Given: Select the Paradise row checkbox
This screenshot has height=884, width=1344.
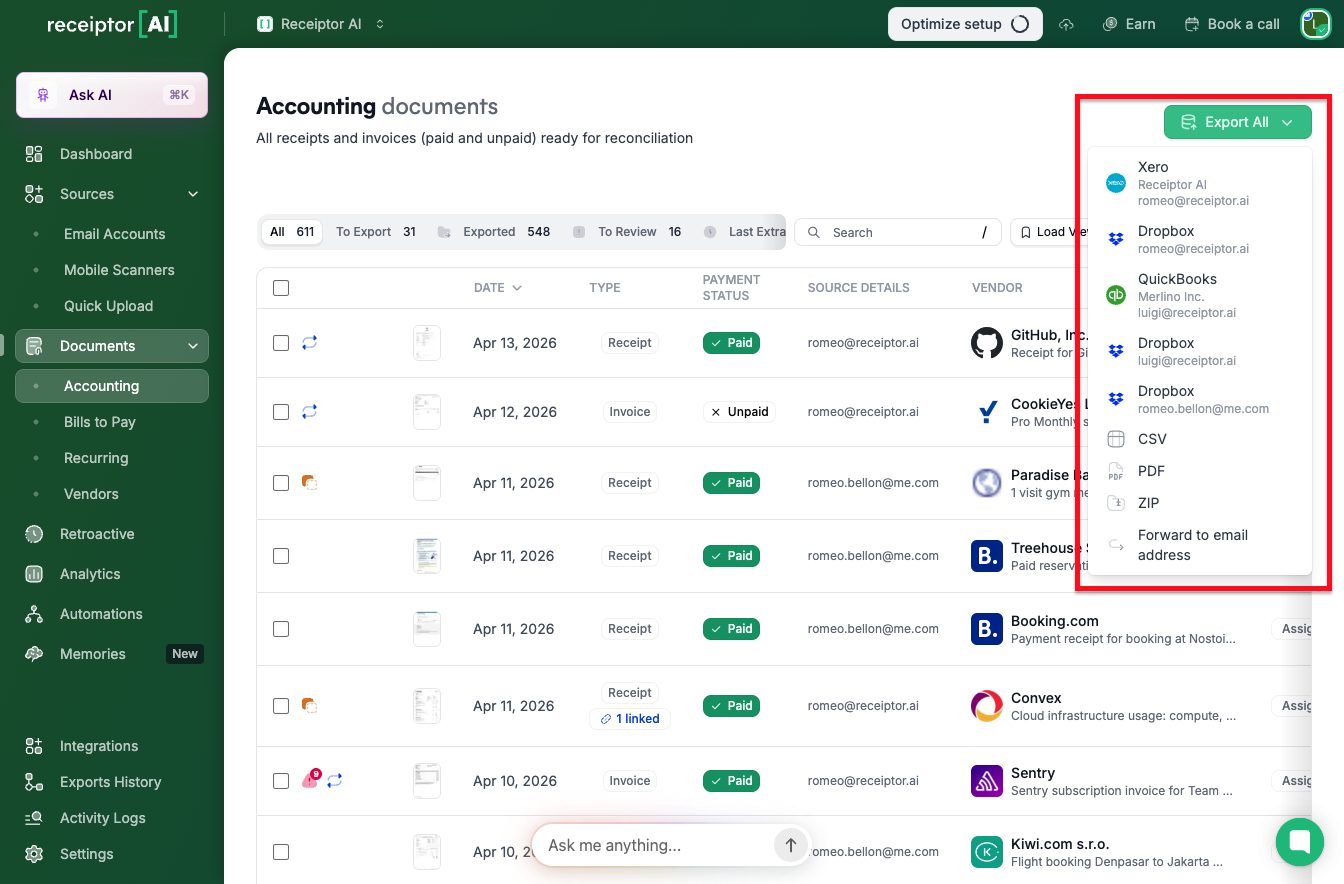Looking at the screenshot, I should 281,483.
